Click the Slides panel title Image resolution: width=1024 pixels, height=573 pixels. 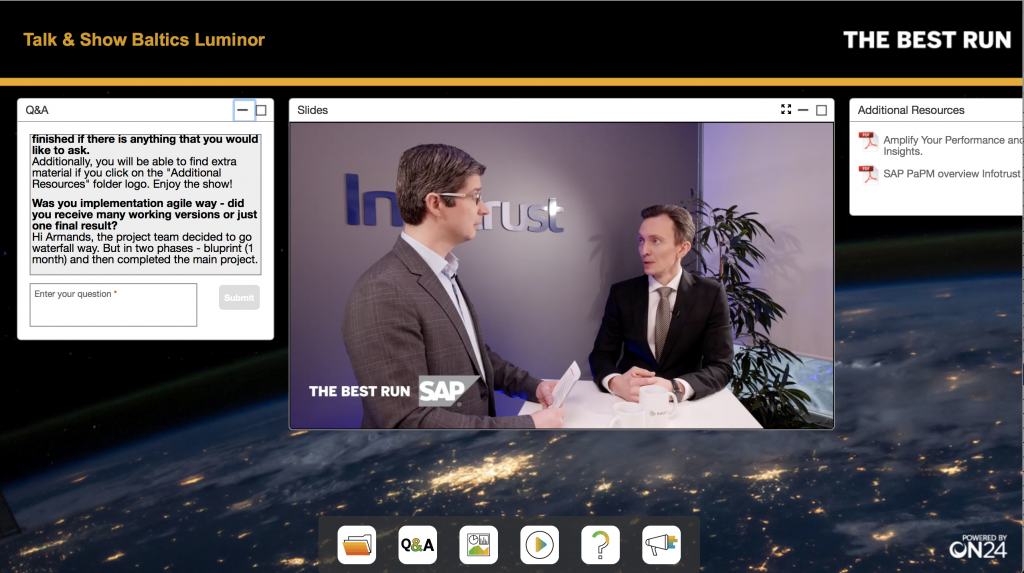[x=312, y=110]
